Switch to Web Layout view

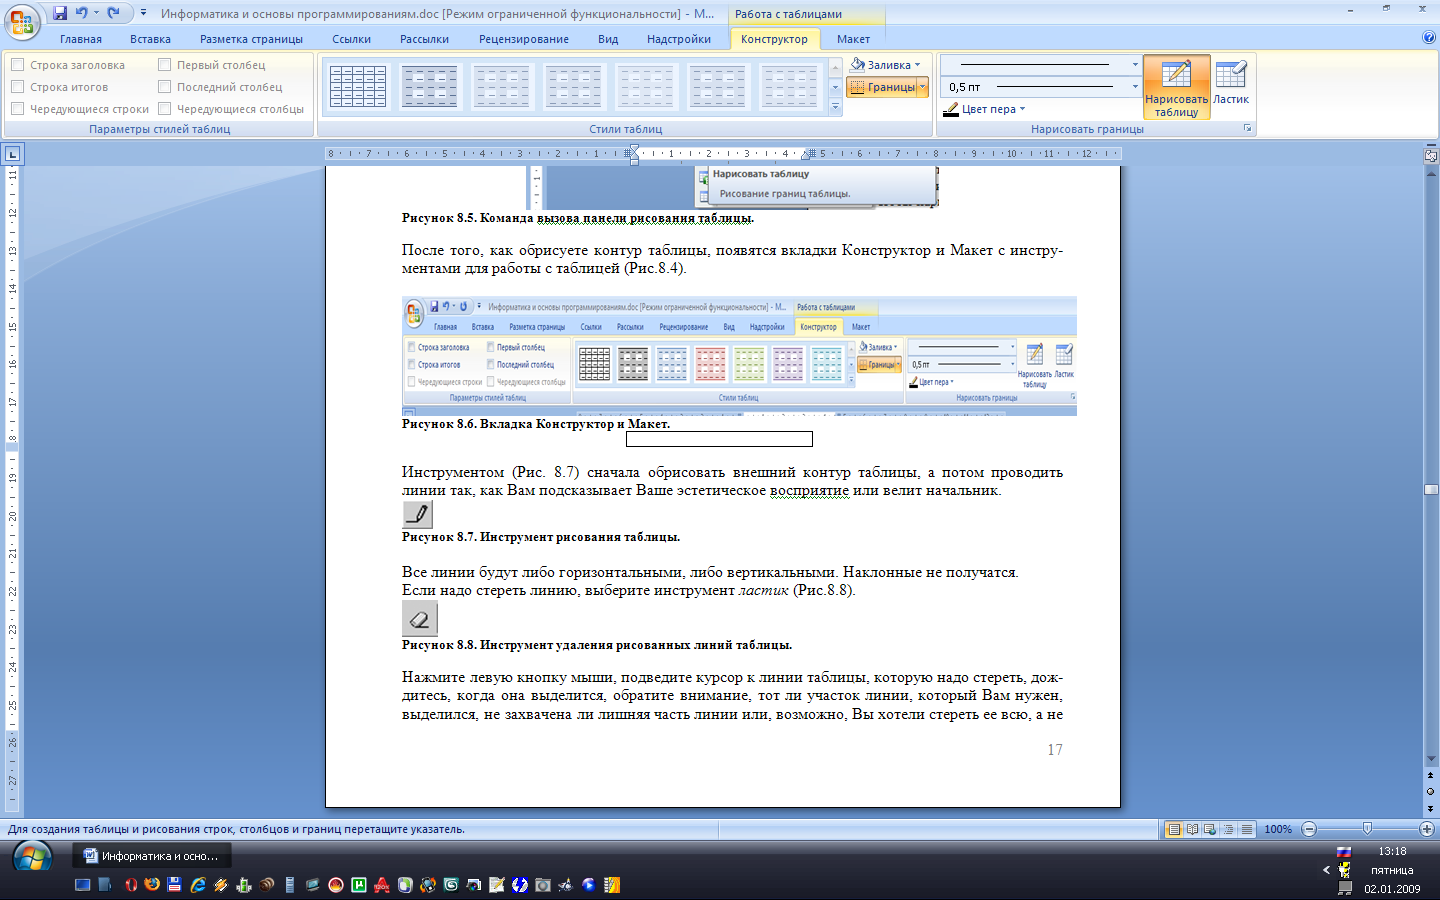(1210, 829)
